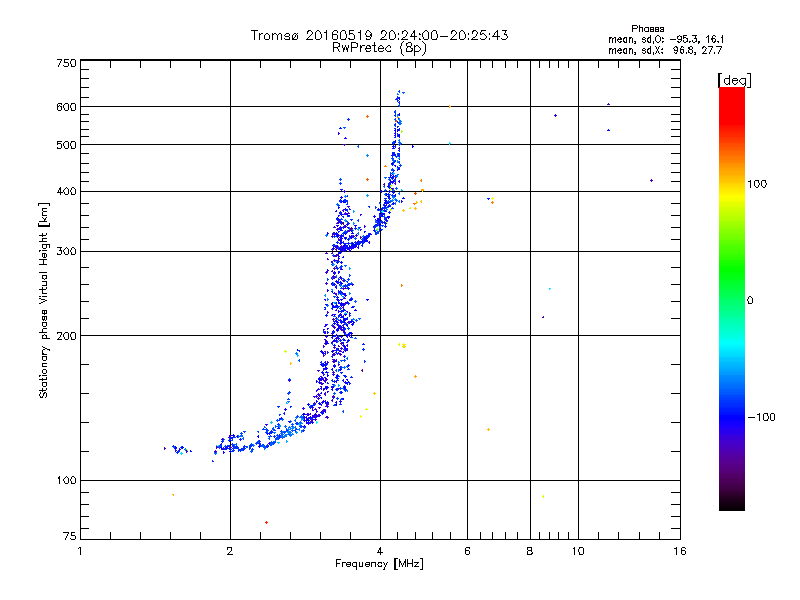Click the plot title 'Tromsø 20160519 20:24:00-20:25:43'
800x600 pixels.
pos(379,35)
